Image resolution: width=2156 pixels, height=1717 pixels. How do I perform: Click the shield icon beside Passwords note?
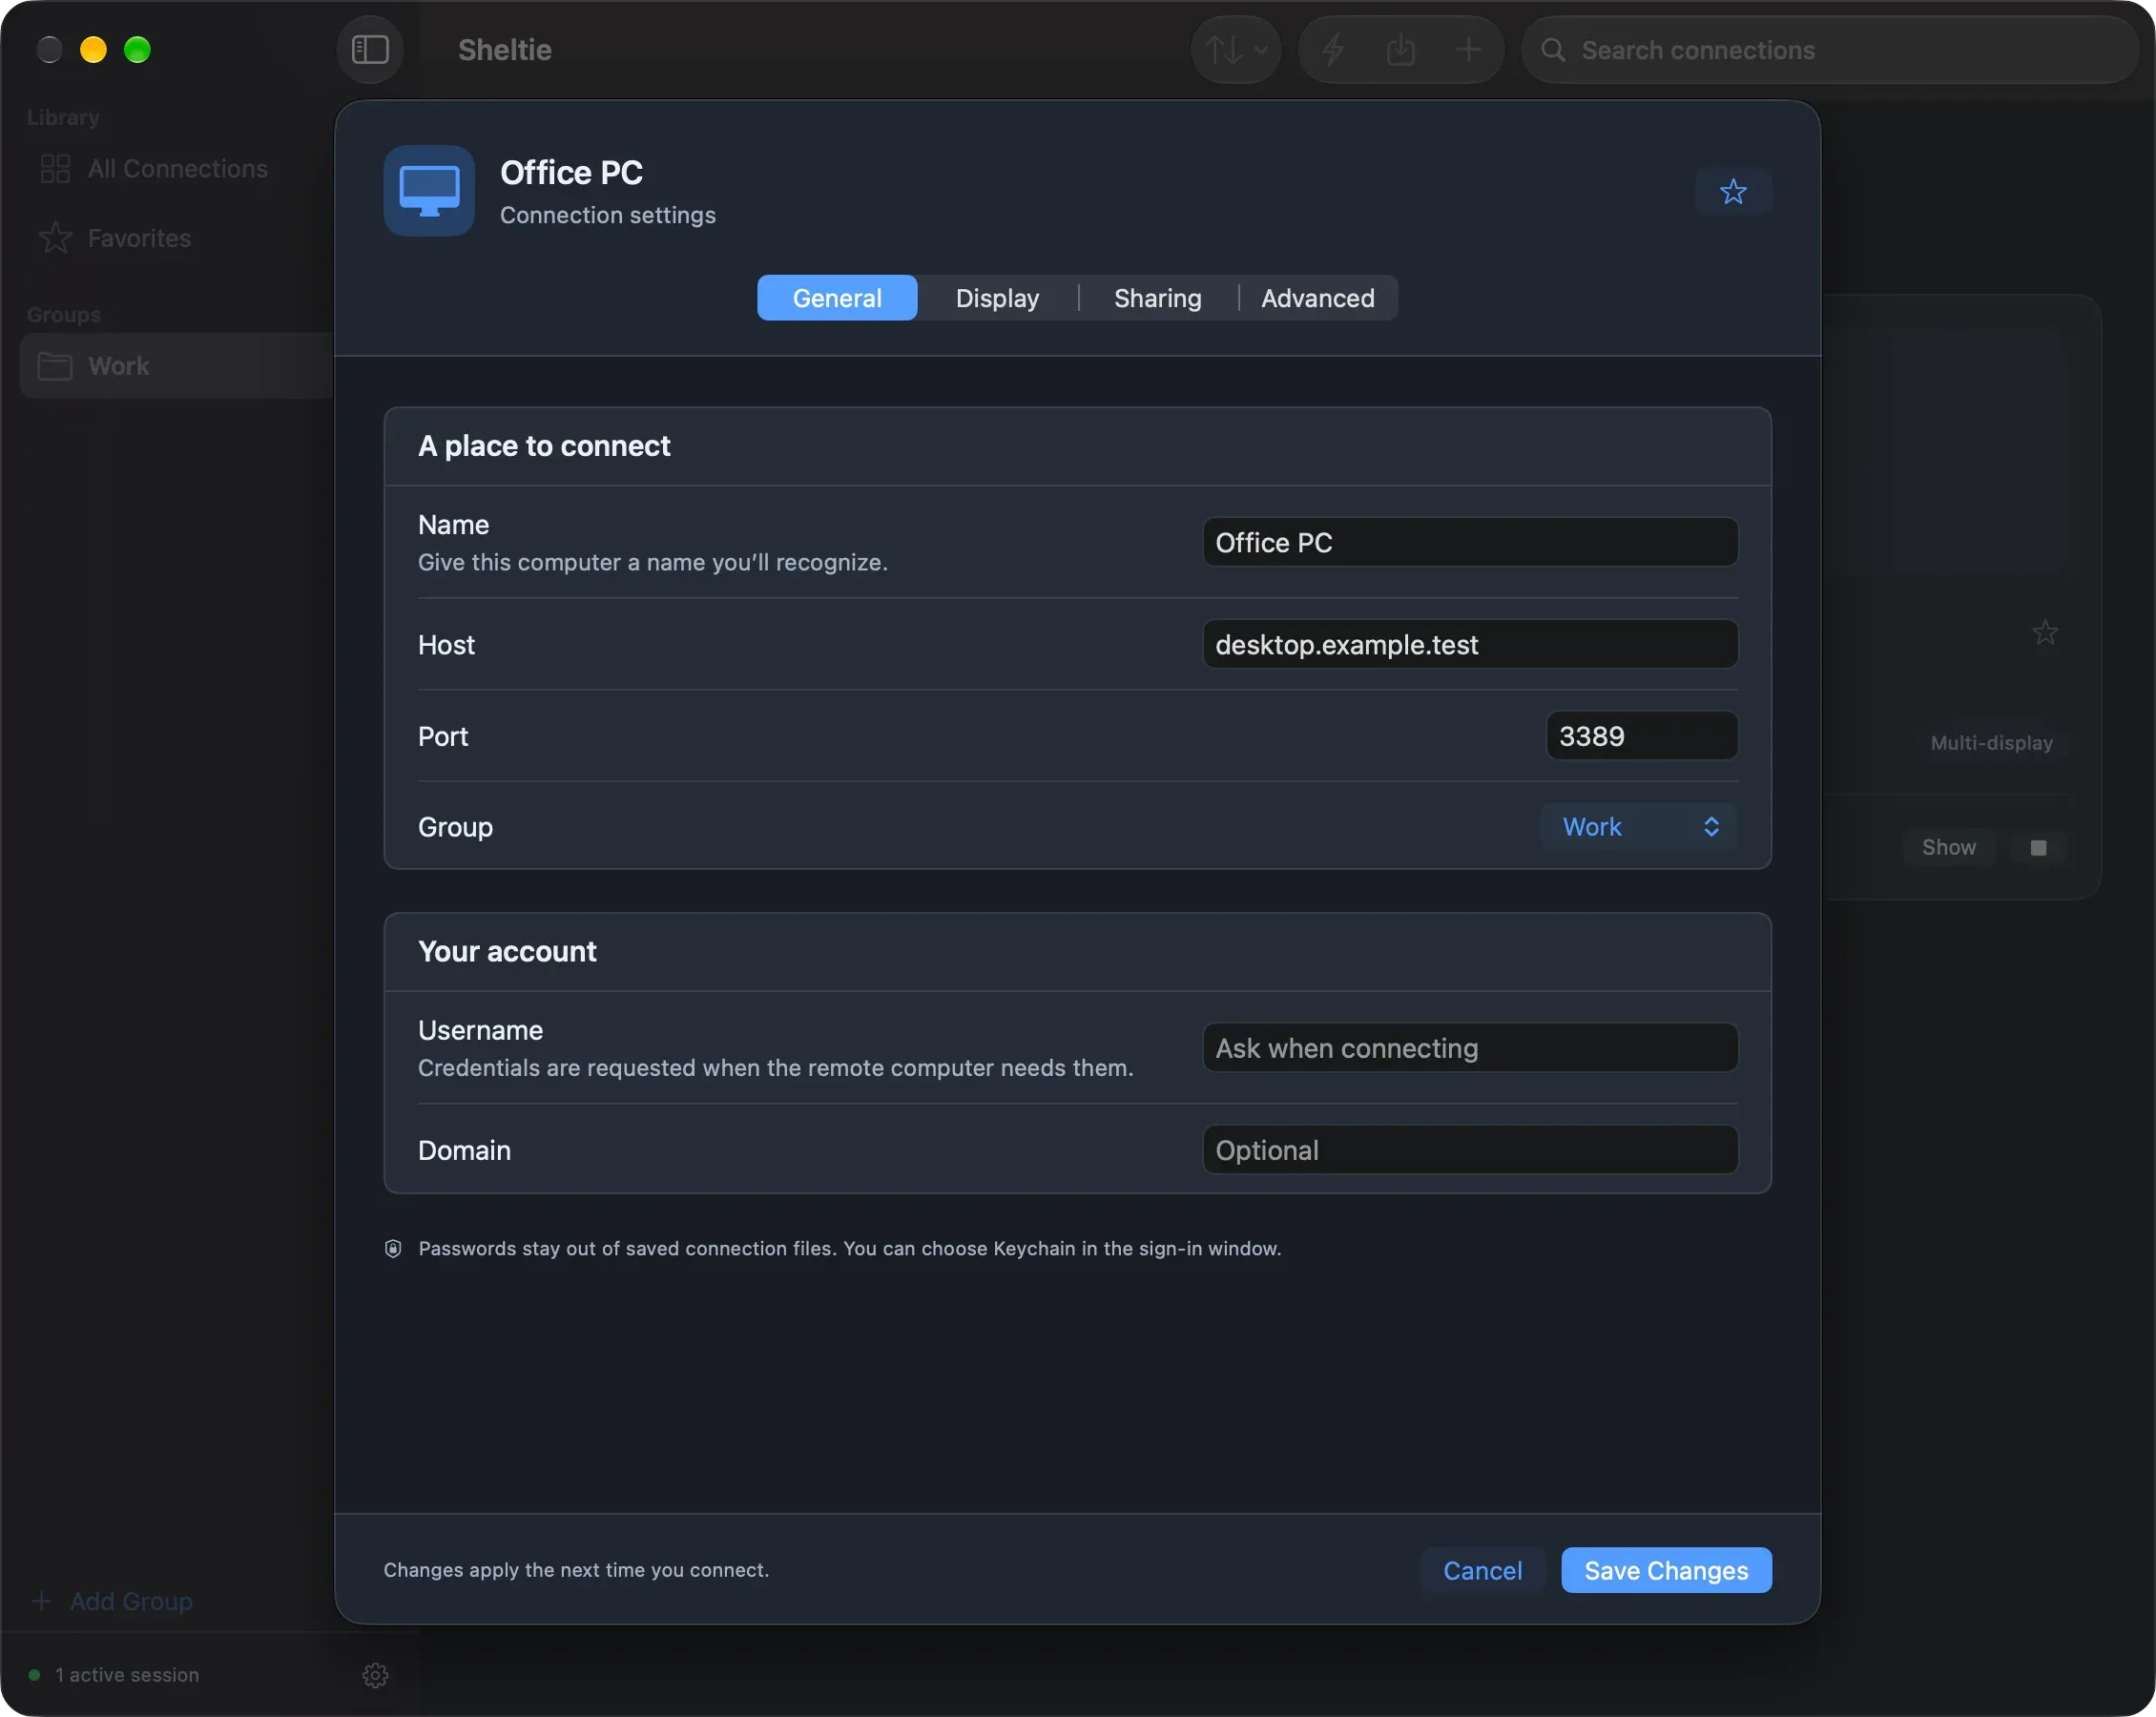[x=393, y=1248]
